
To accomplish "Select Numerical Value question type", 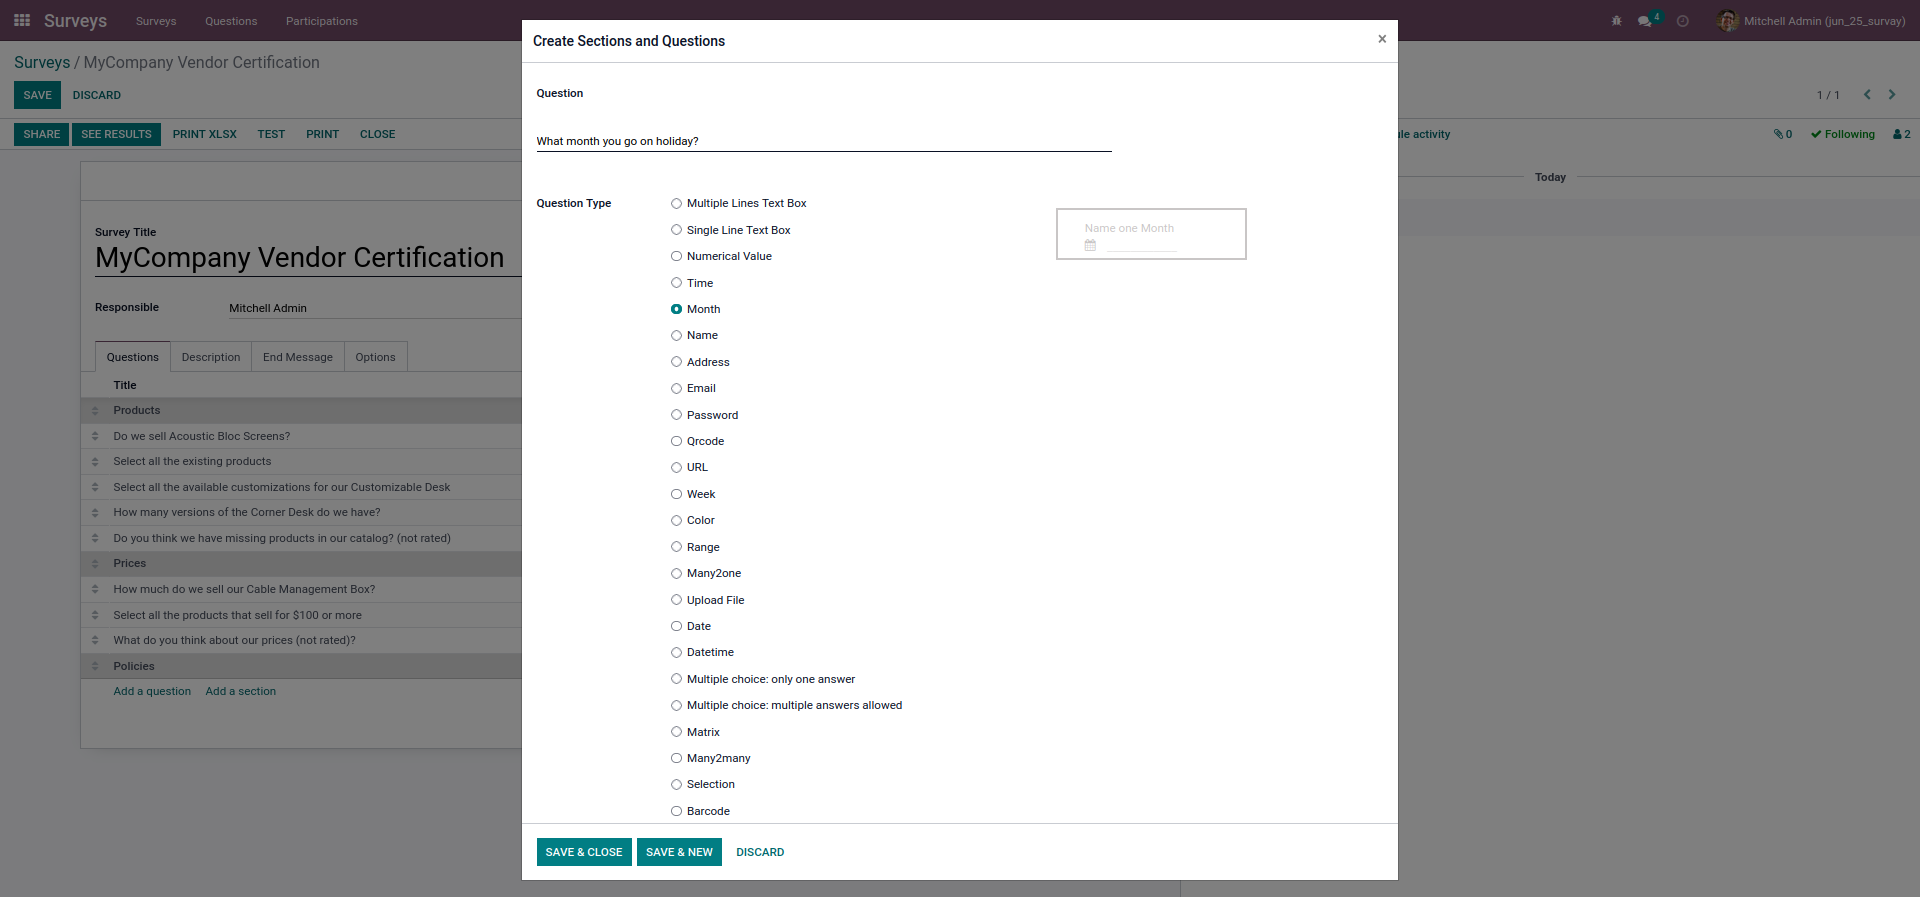I will [677, 256].
